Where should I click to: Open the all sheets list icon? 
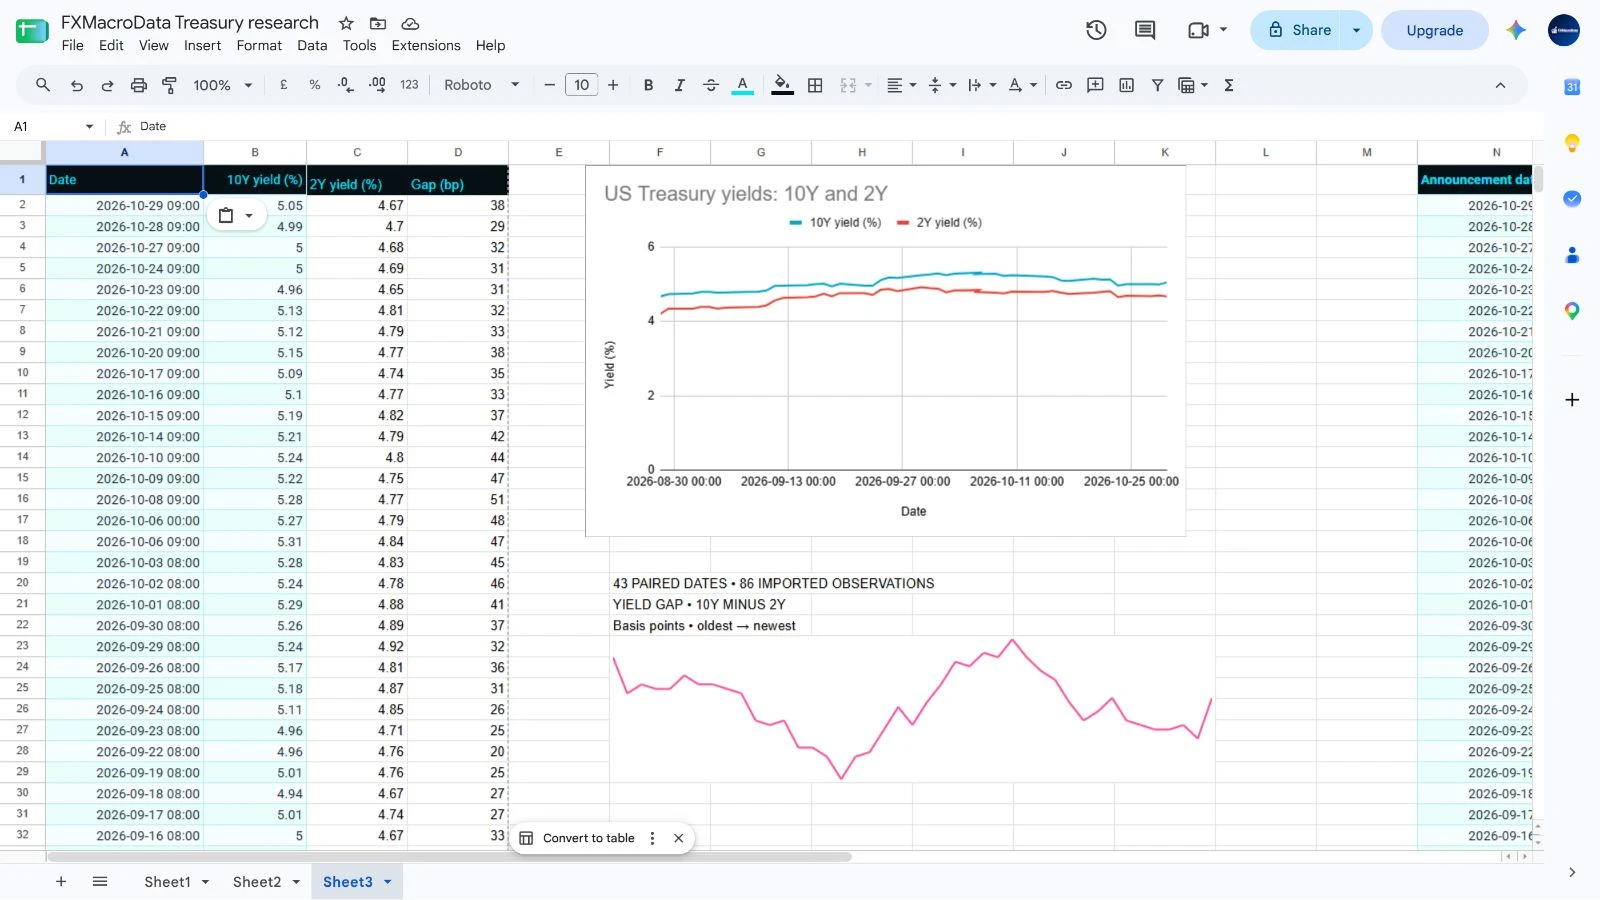tap(100, 881)
